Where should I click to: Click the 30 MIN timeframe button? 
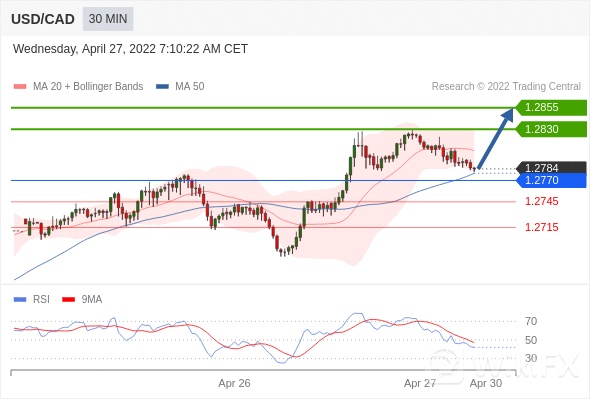108,19
